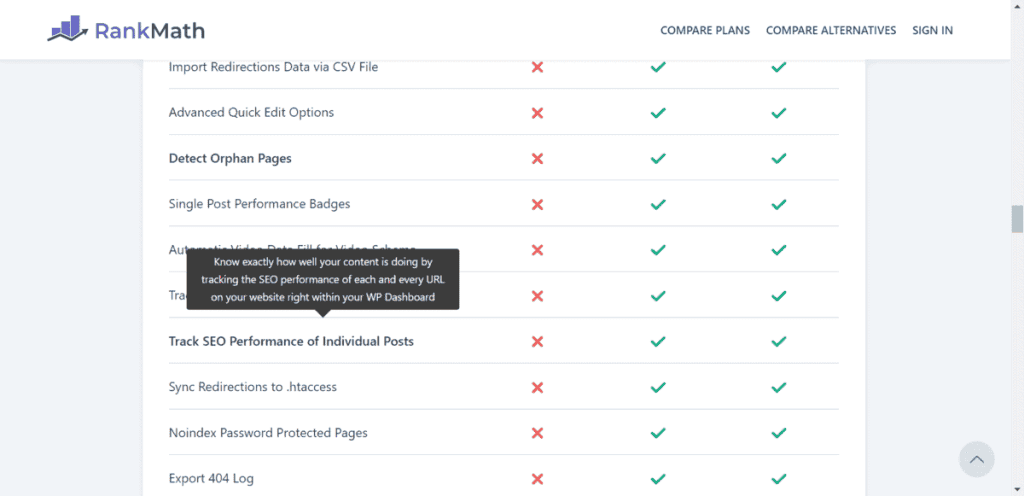Click the red cross for Detect Orphan Pages
This screenshot has width=1024, height=496.
pyautogui.click(x=537, y=158)
